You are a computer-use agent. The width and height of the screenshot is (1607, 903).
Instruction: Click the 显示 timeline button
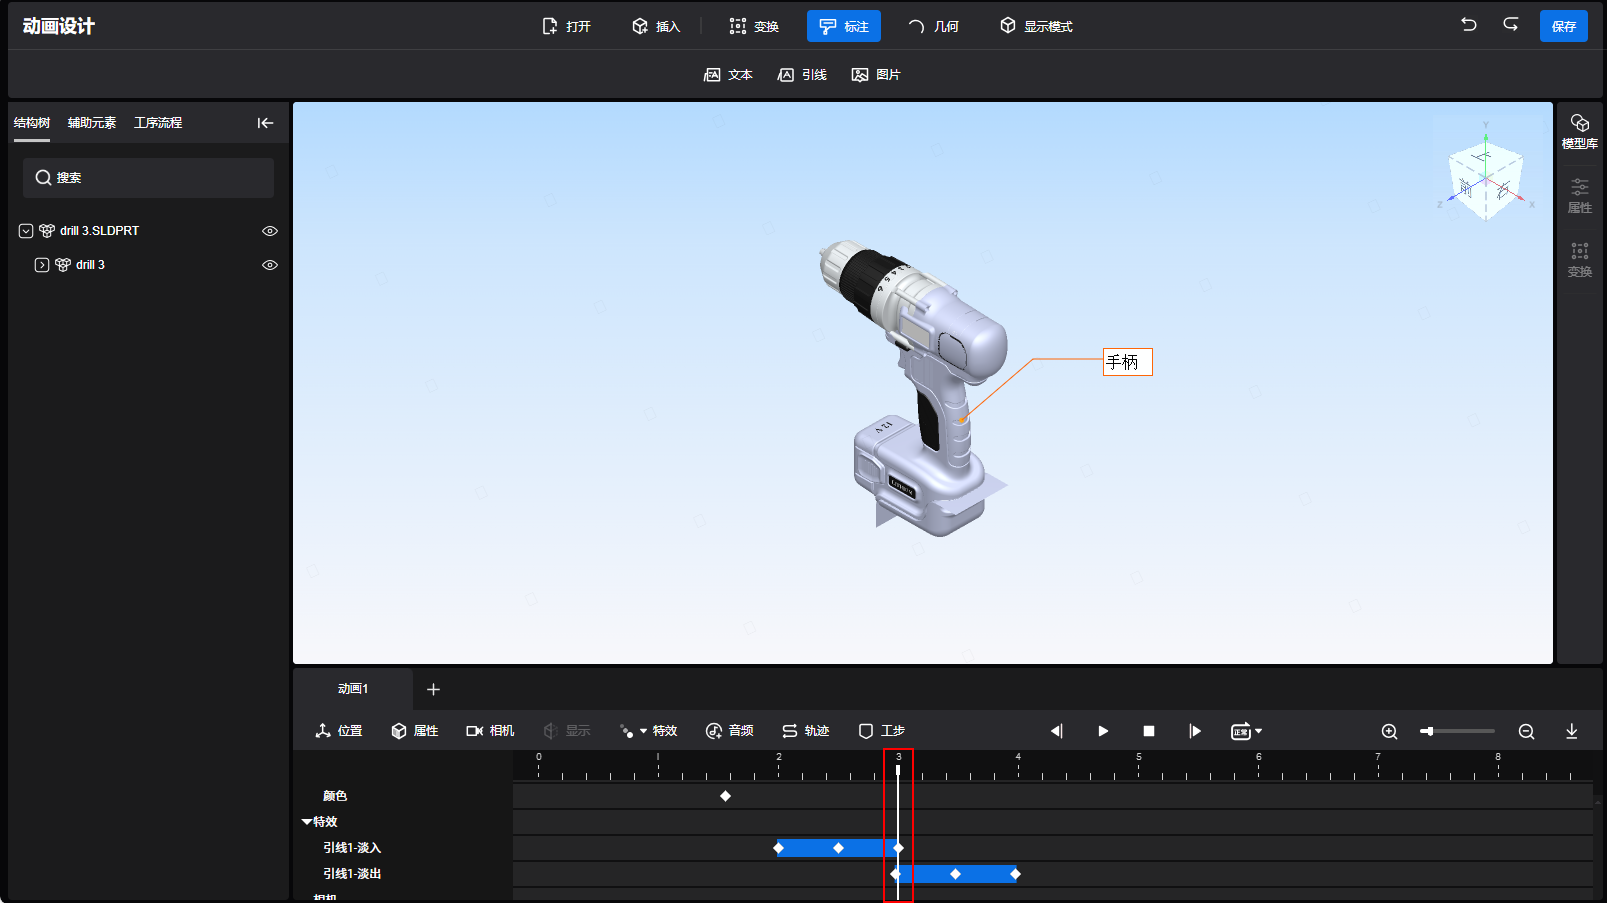pos(567,731)
